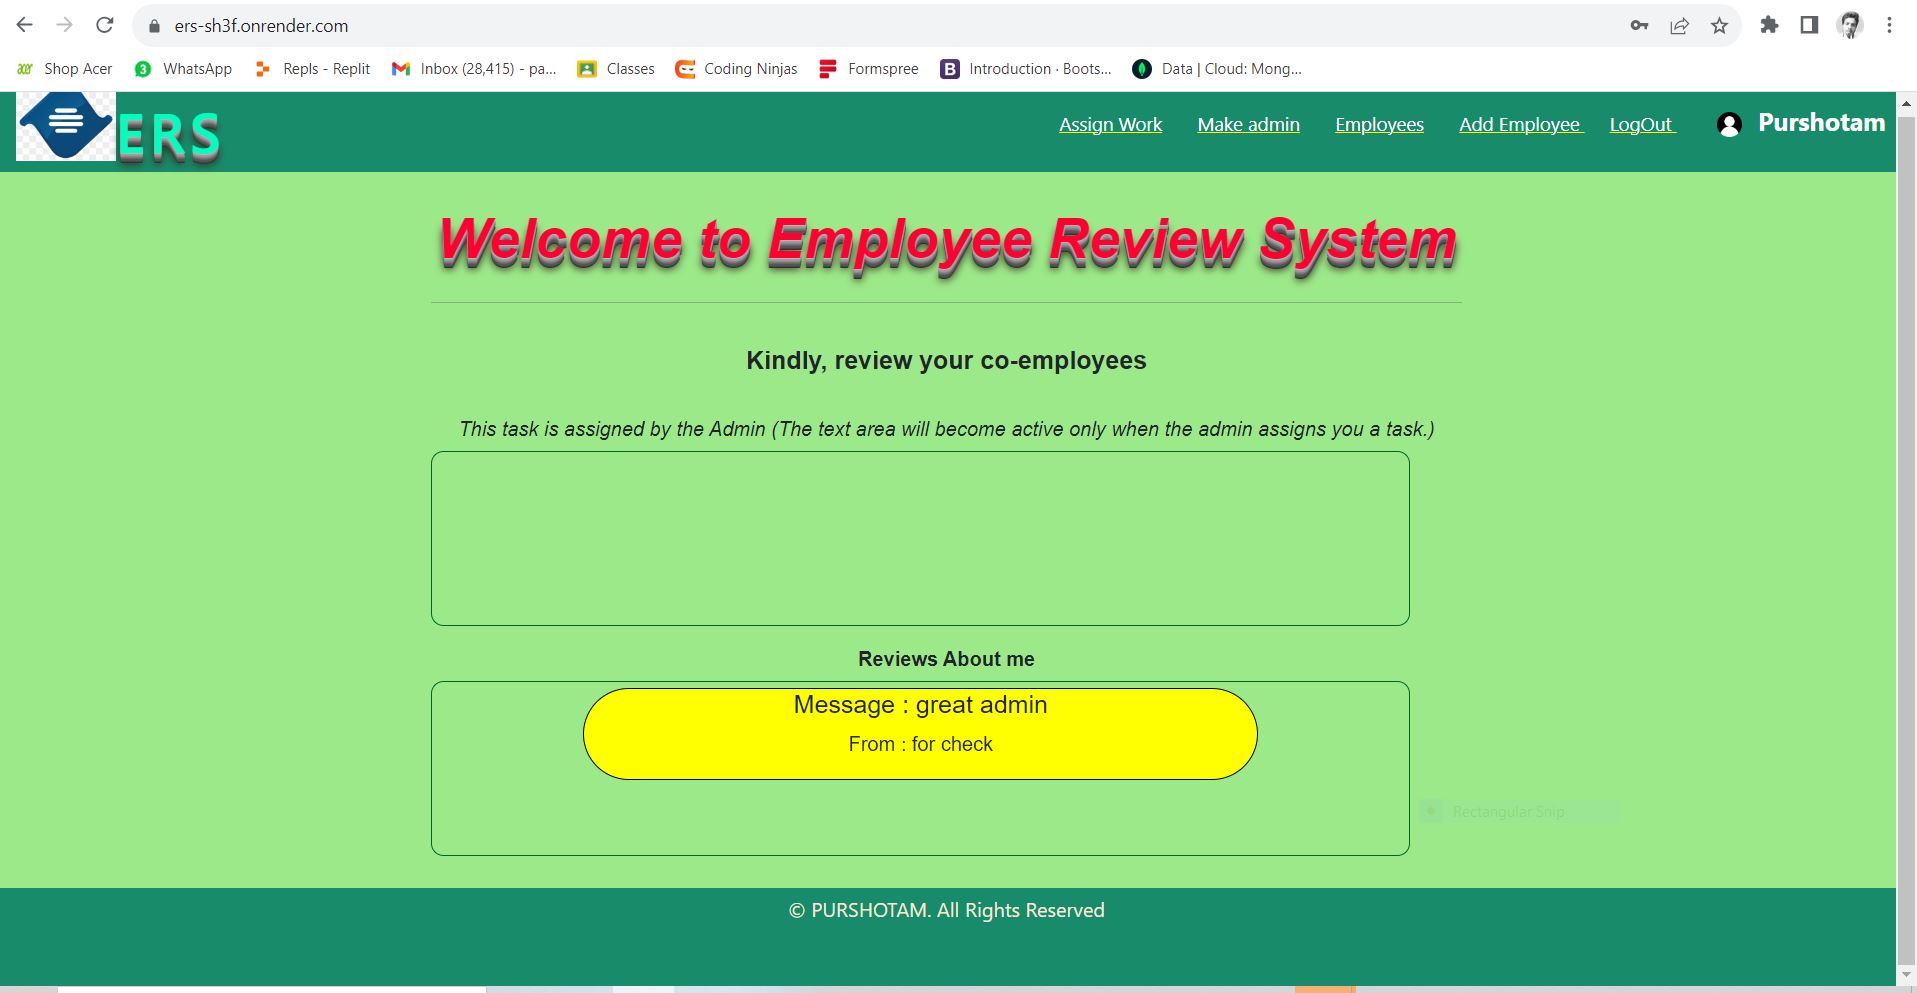The image size is (1917, 993).
Task: Click the saved passwords key icon
Action: coord(1639,25)
